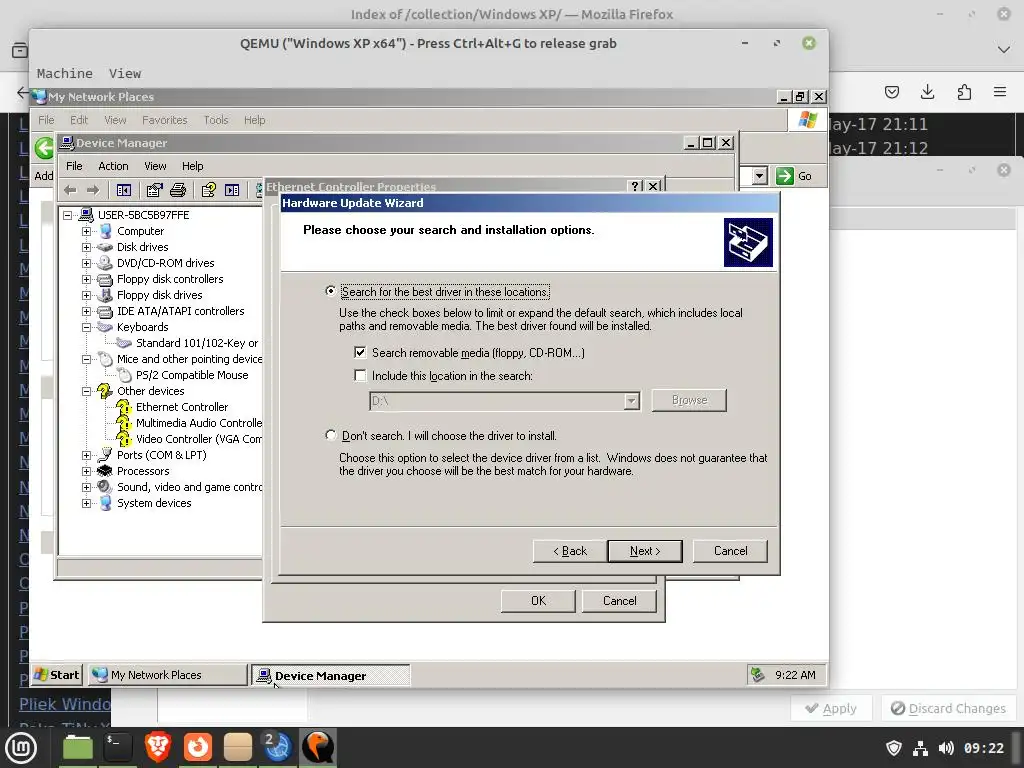Select 'Search for the best driver' radio
1024x768 pixels.
pos(330,291)
